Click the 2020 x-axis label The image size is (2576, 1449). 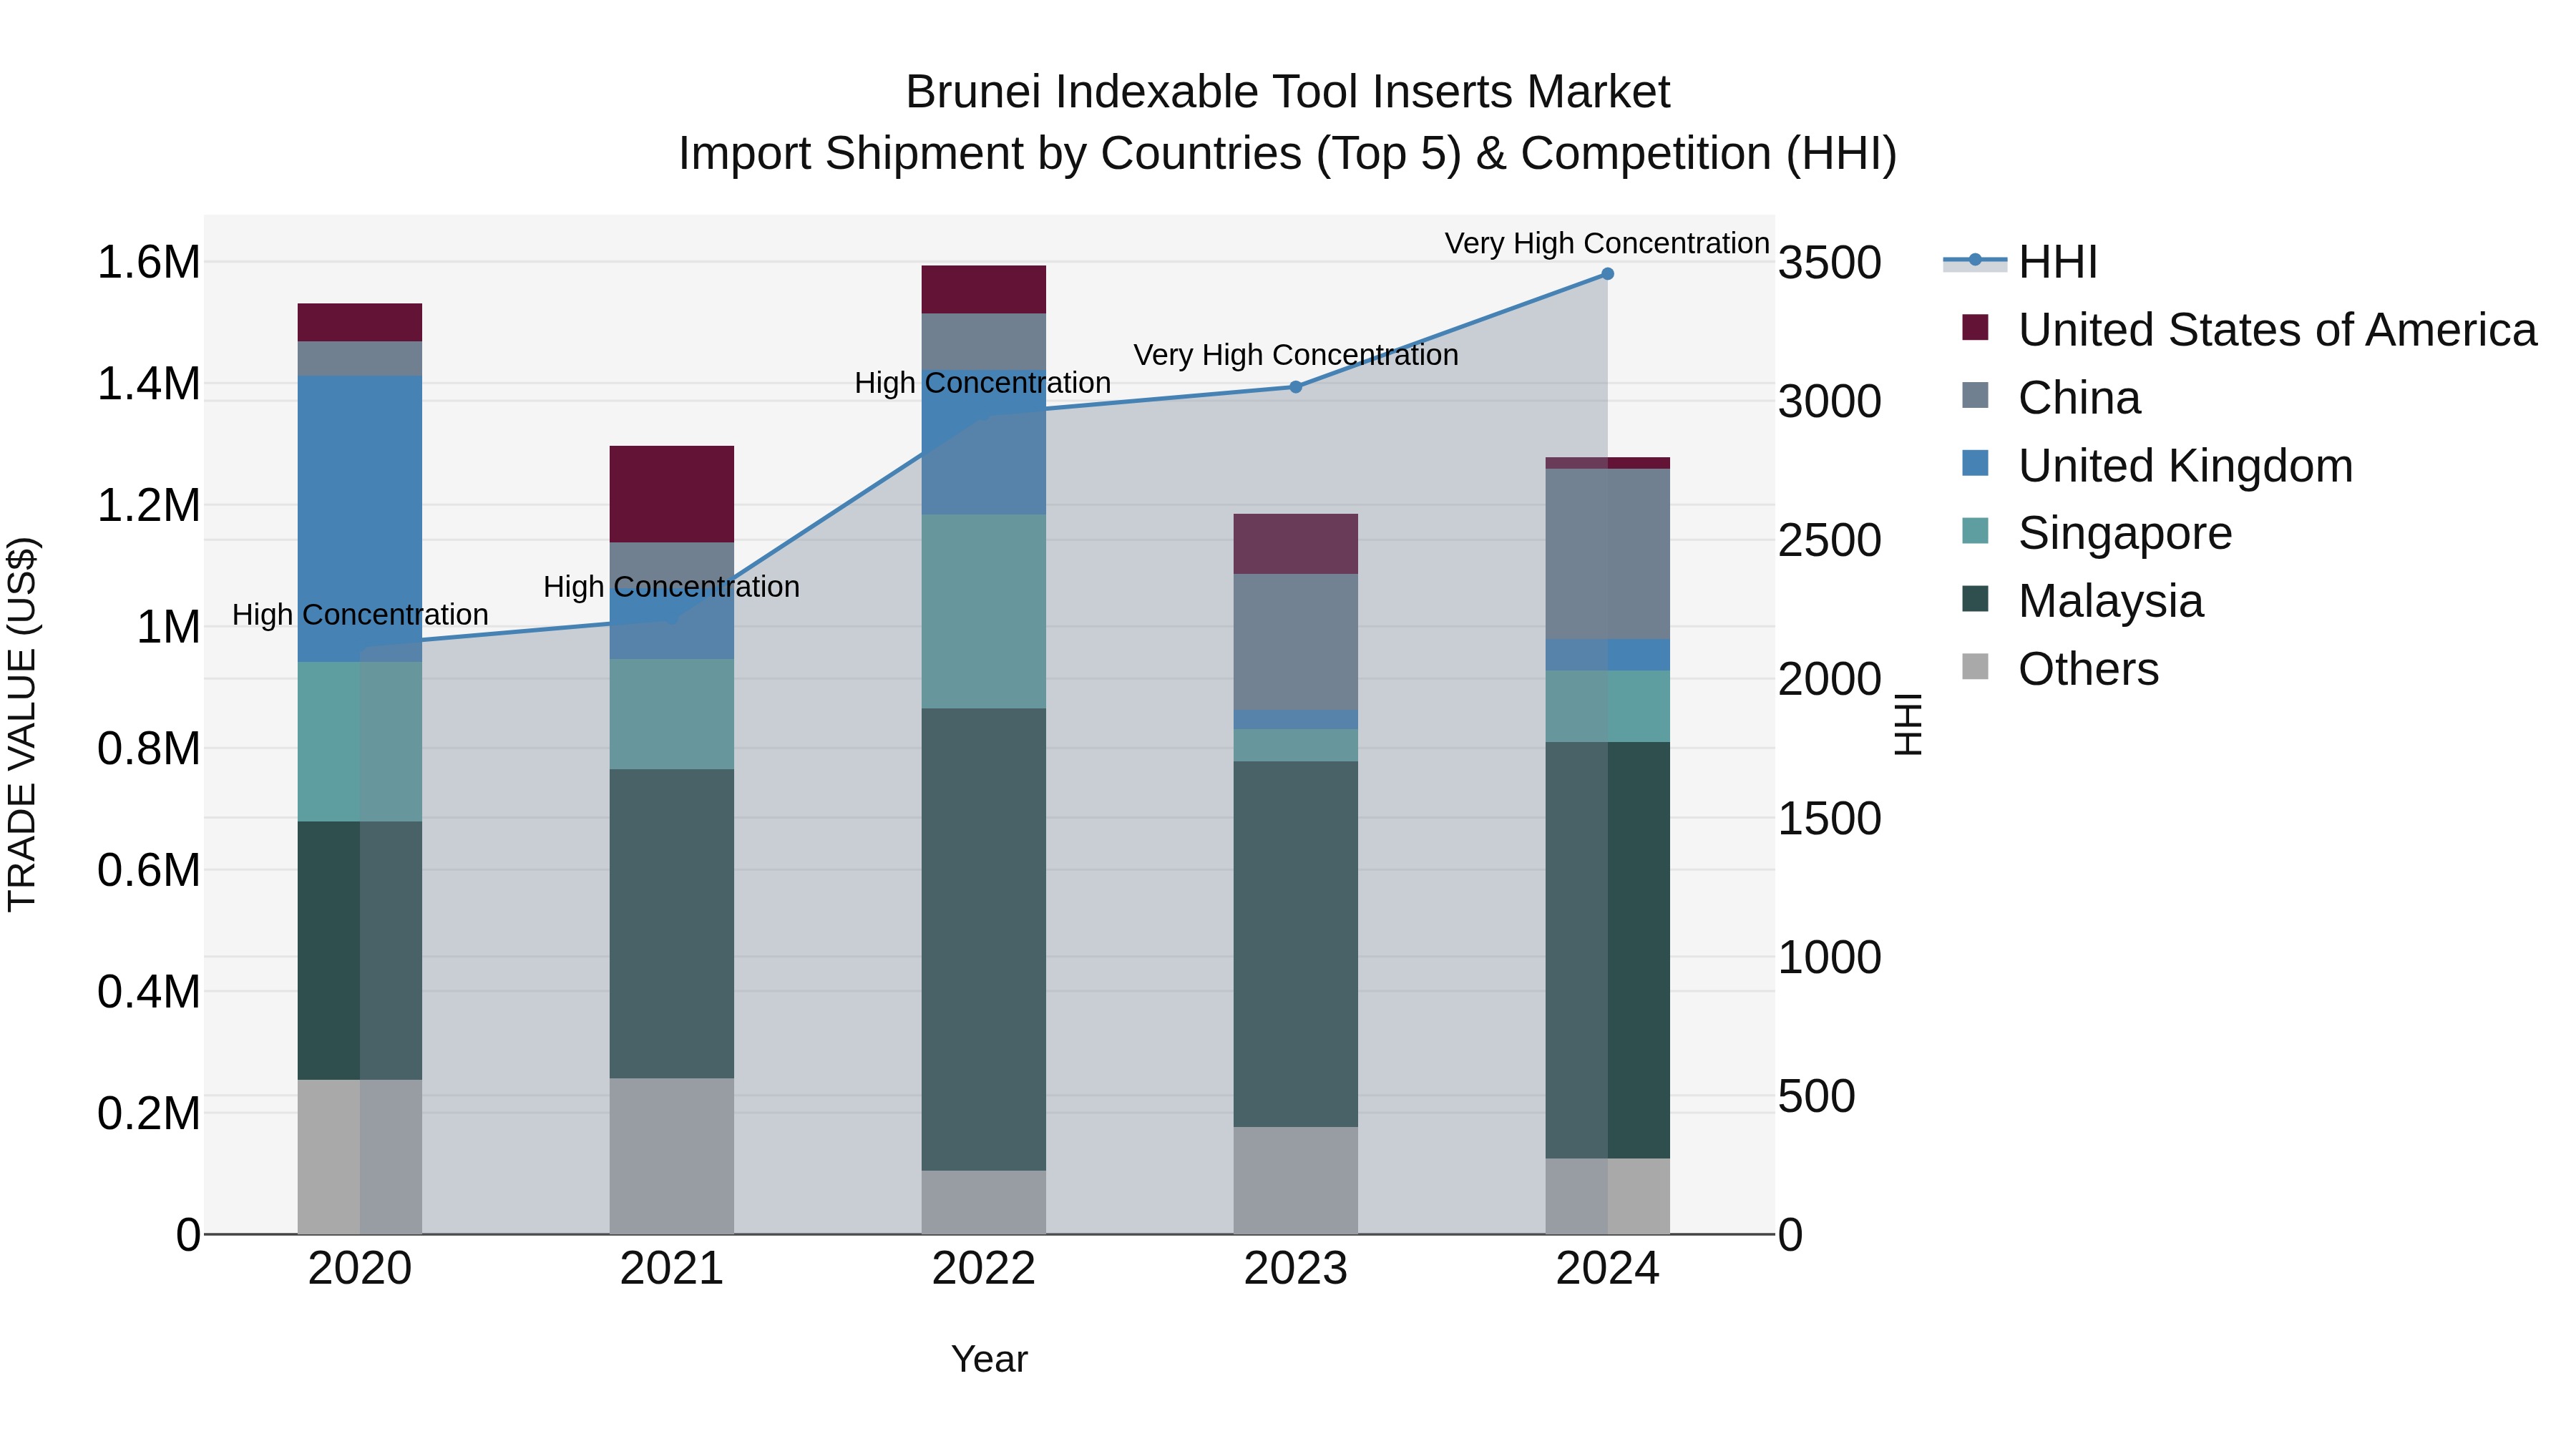click(360, 1269)
